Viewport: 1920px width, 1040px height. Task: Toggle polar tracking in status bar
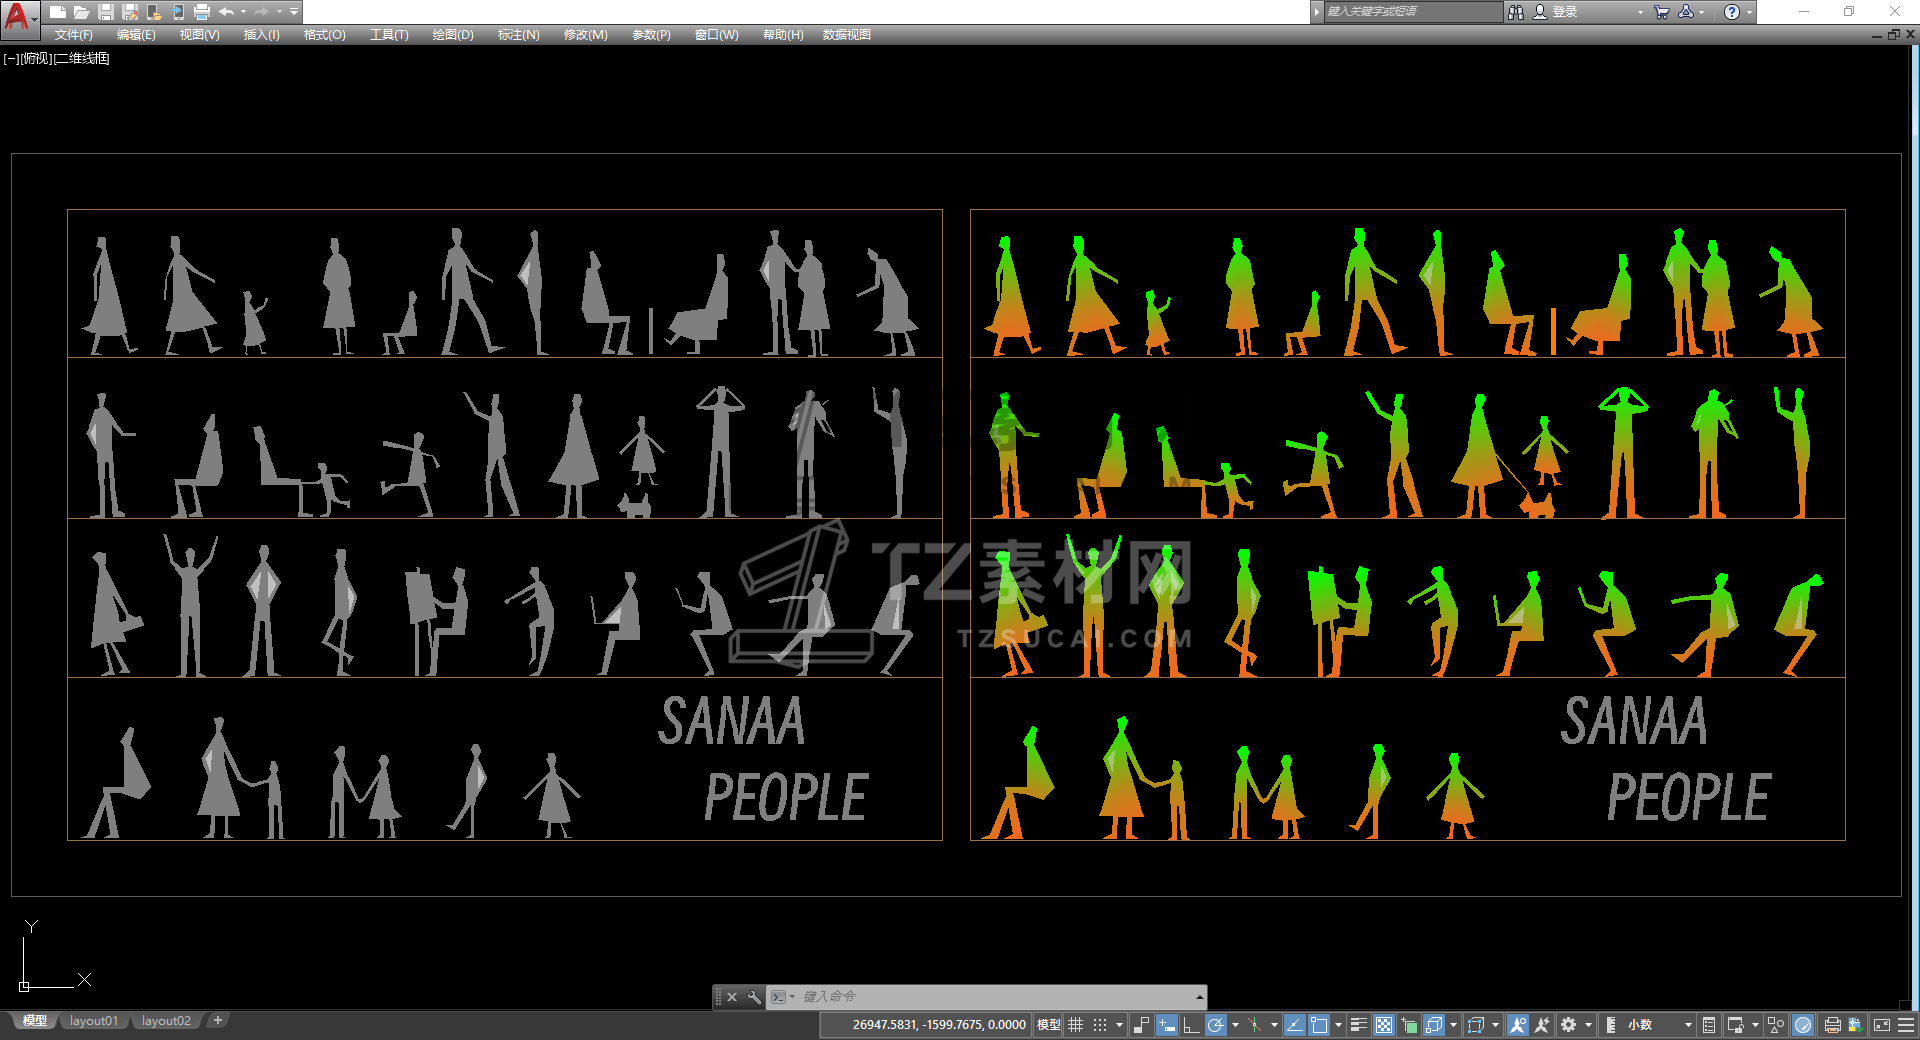1215,1025
